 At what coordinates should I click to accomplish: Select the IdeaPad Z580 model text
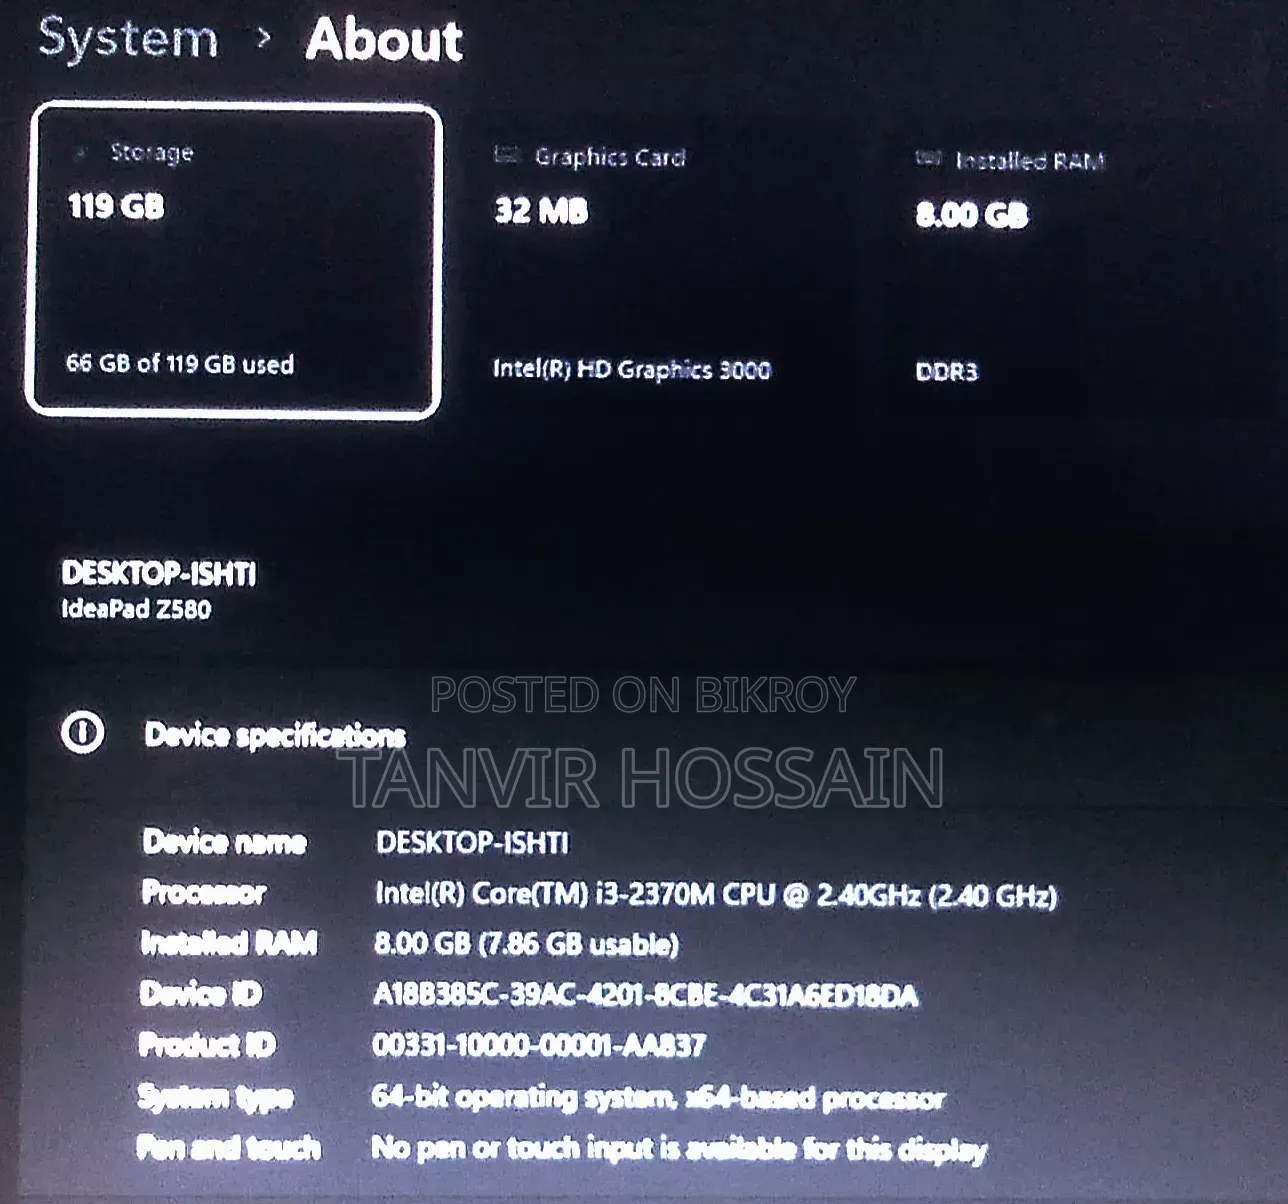[x=136, y=609]
